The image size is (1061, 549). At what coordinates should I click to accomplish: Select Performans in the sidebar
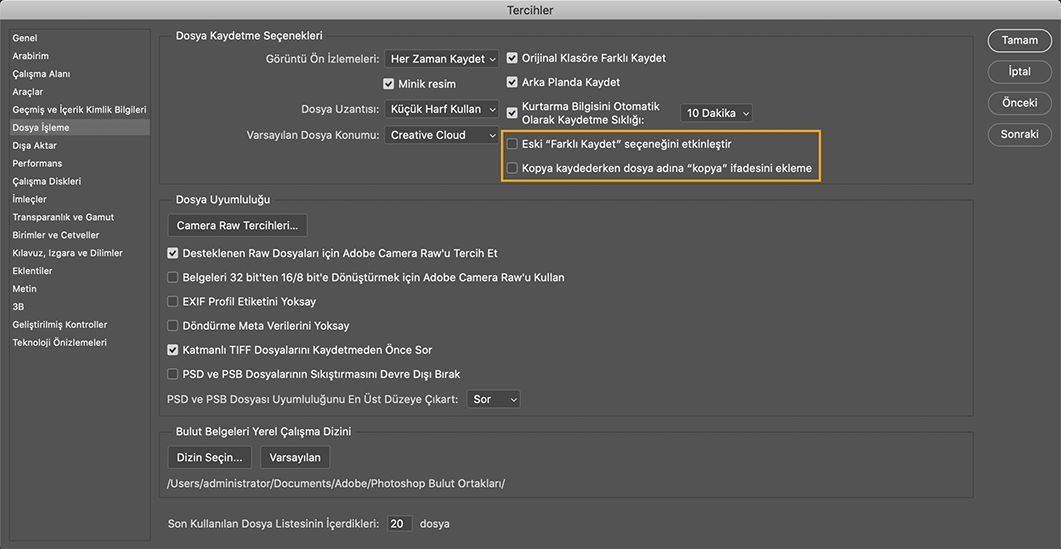37,164
